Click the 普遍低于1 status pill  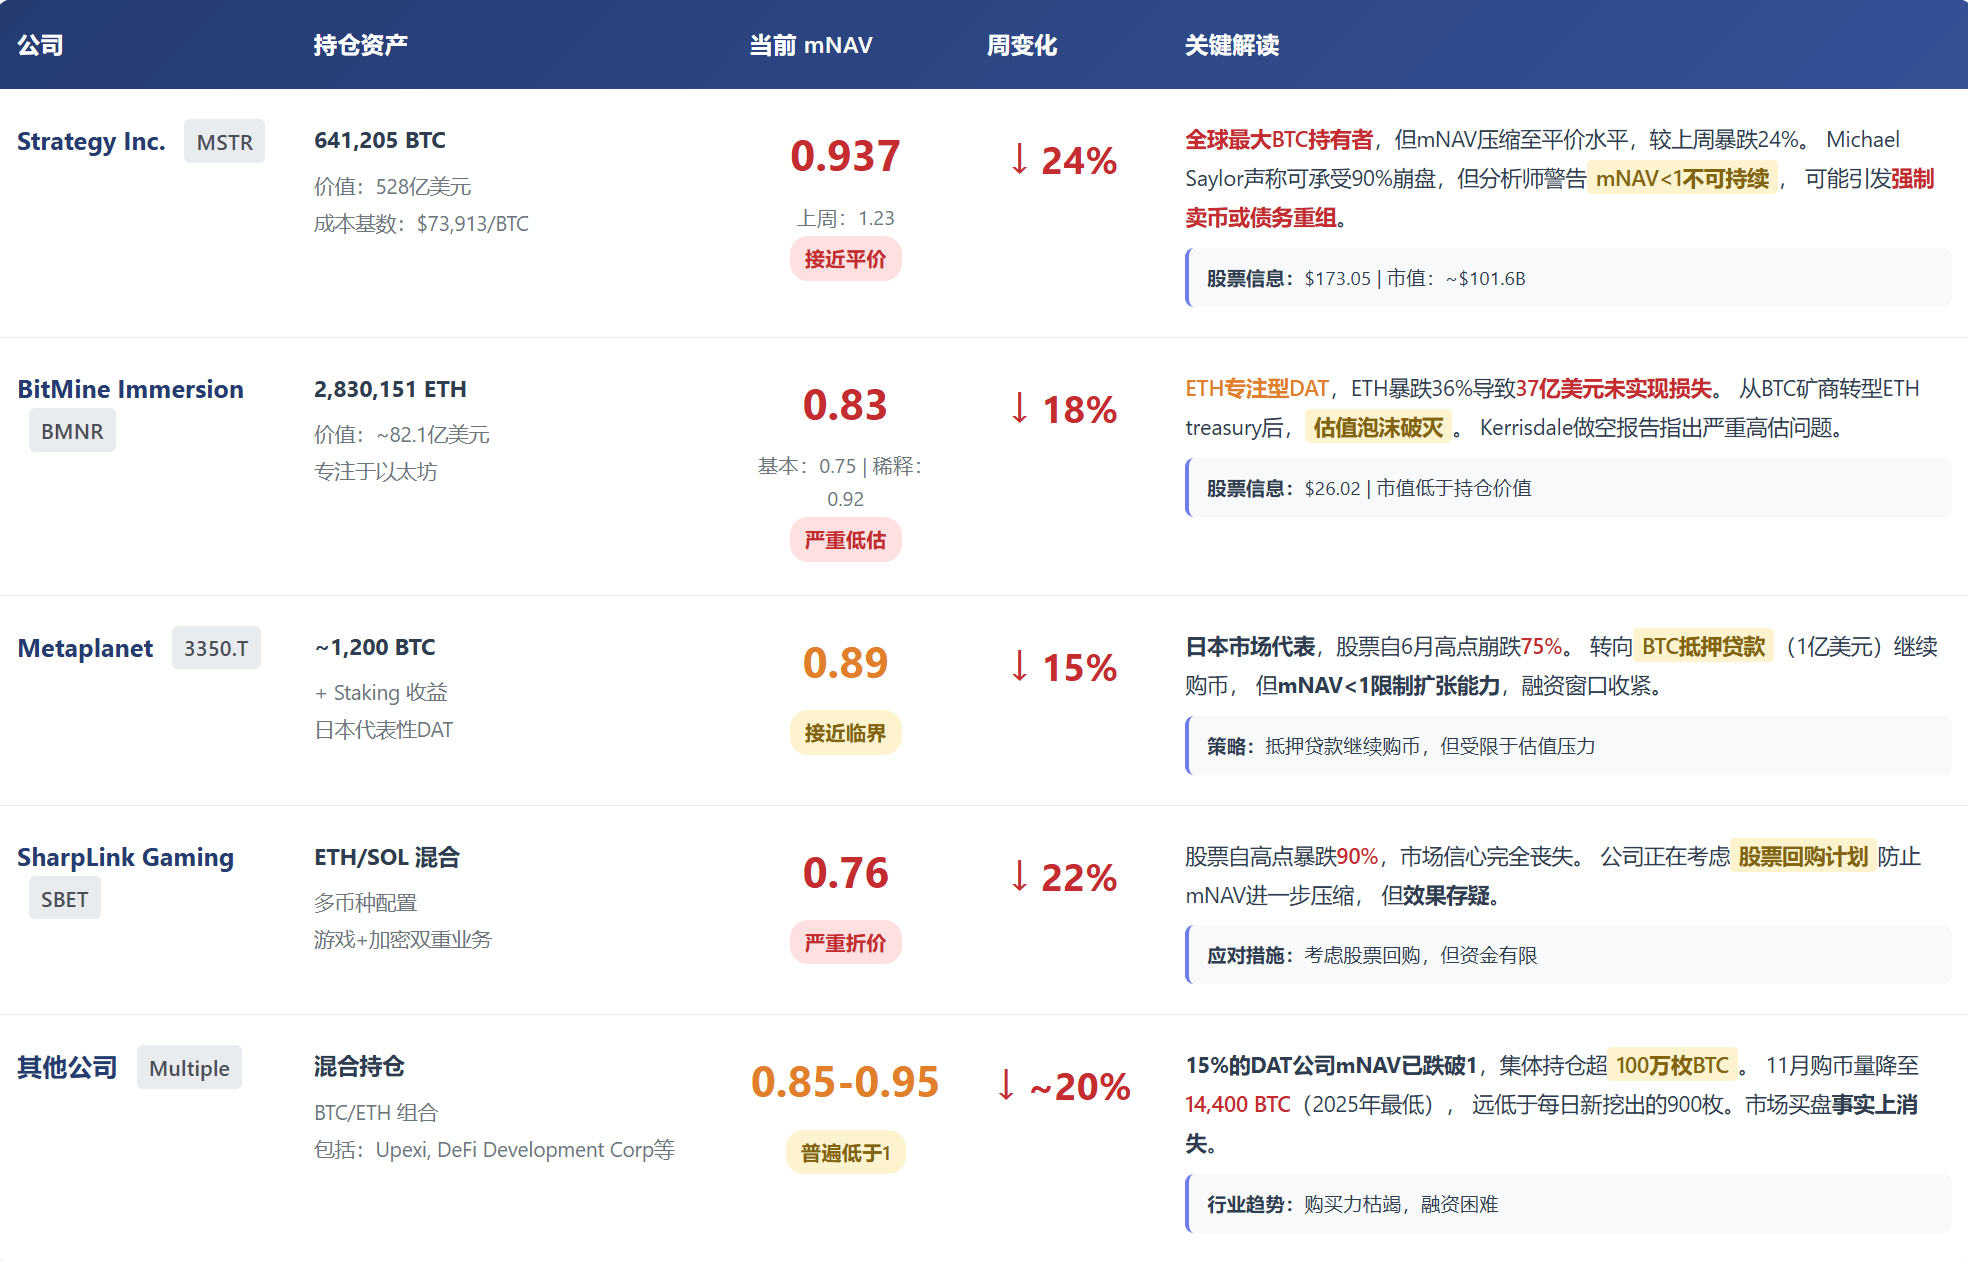click(845, 1153)
